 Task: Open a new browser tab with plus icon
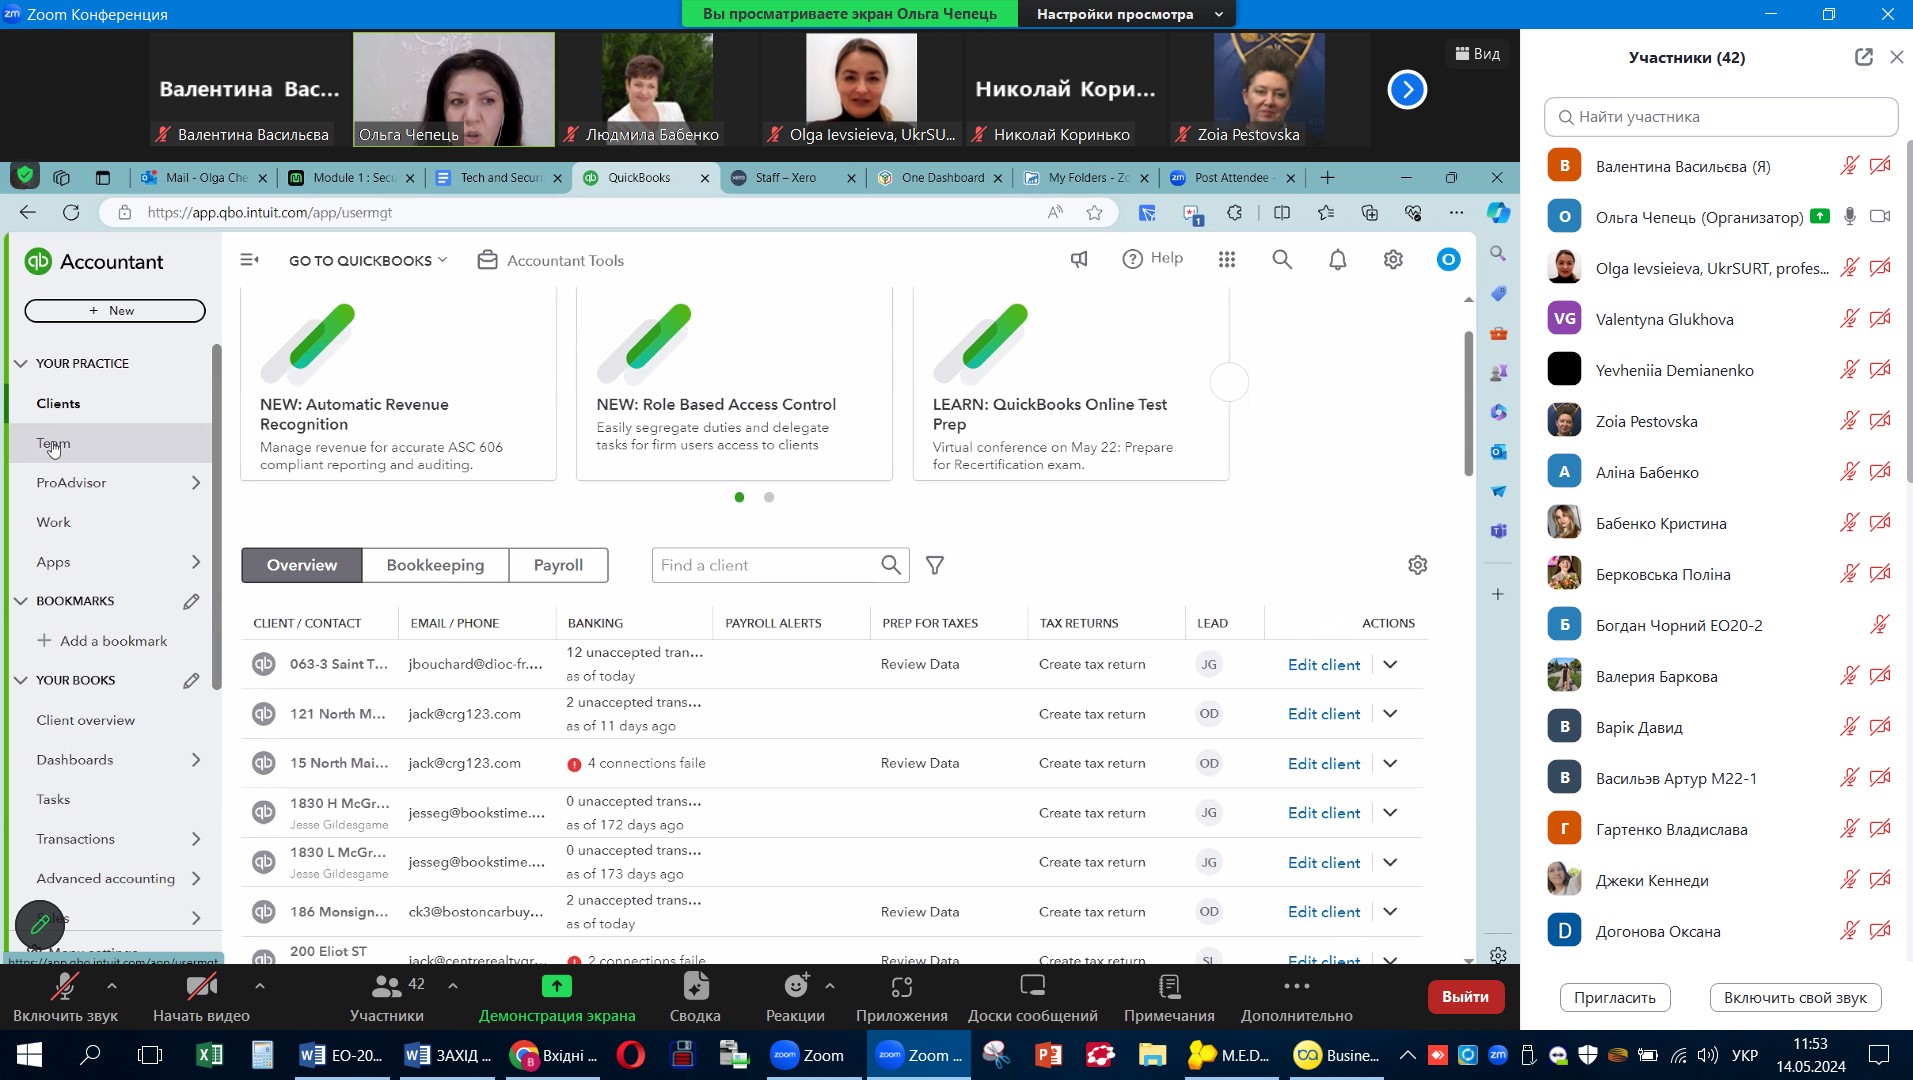point(1327,178)
